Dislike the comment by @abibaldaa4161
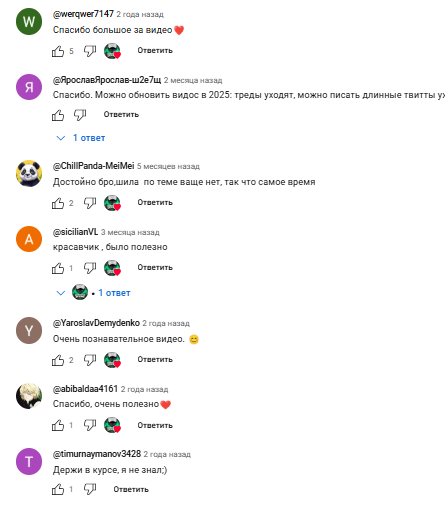 click(x=90, y=425)
